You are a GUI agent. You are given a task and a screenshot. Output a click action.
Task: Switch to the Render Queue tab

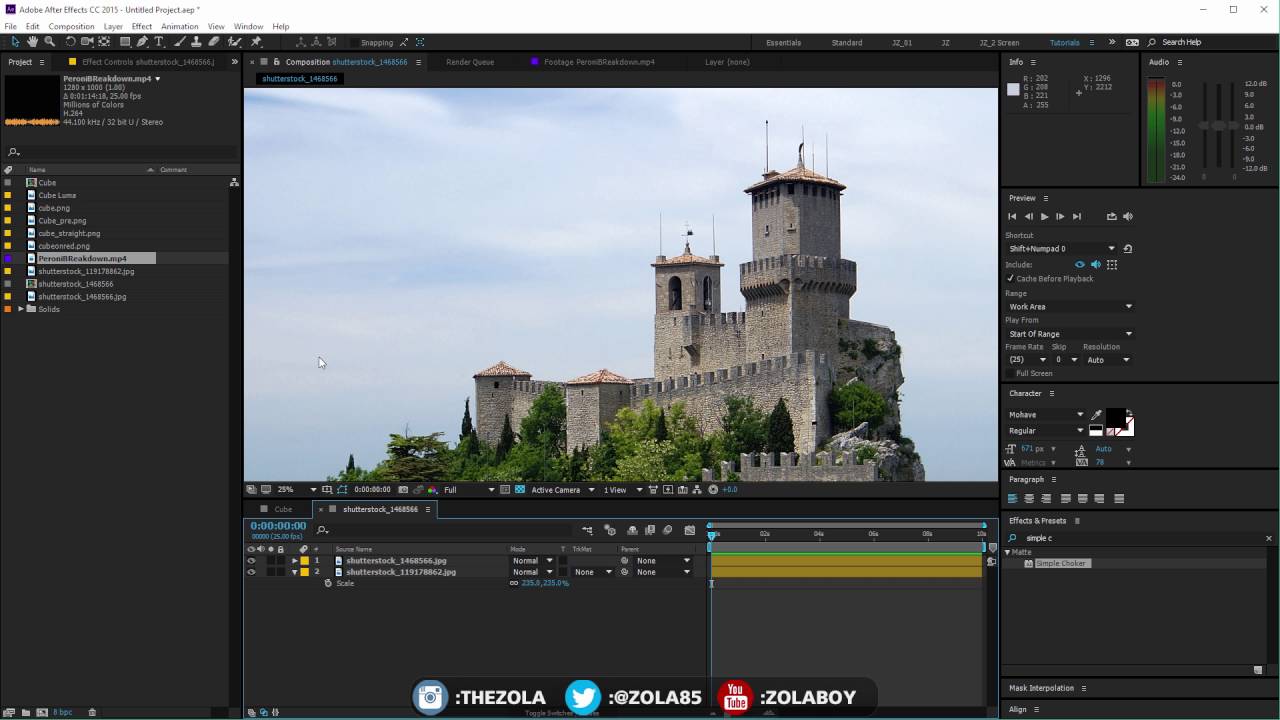tap(470, 62)
